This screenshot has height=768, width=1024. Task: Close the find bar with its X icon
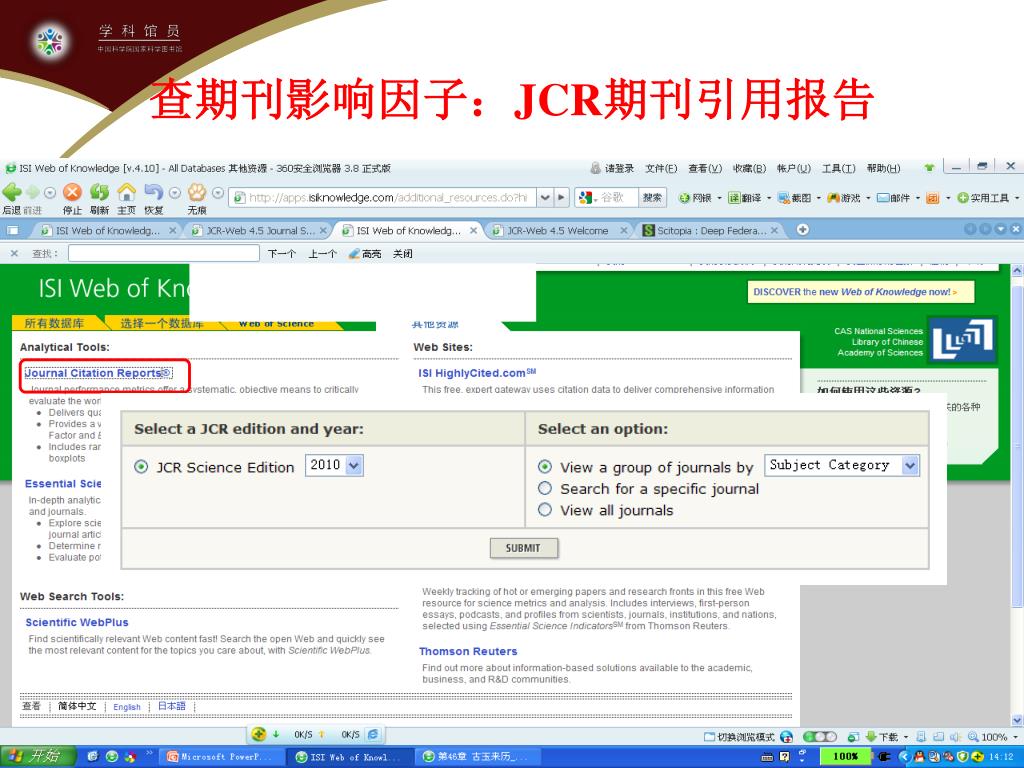point(14,253)
